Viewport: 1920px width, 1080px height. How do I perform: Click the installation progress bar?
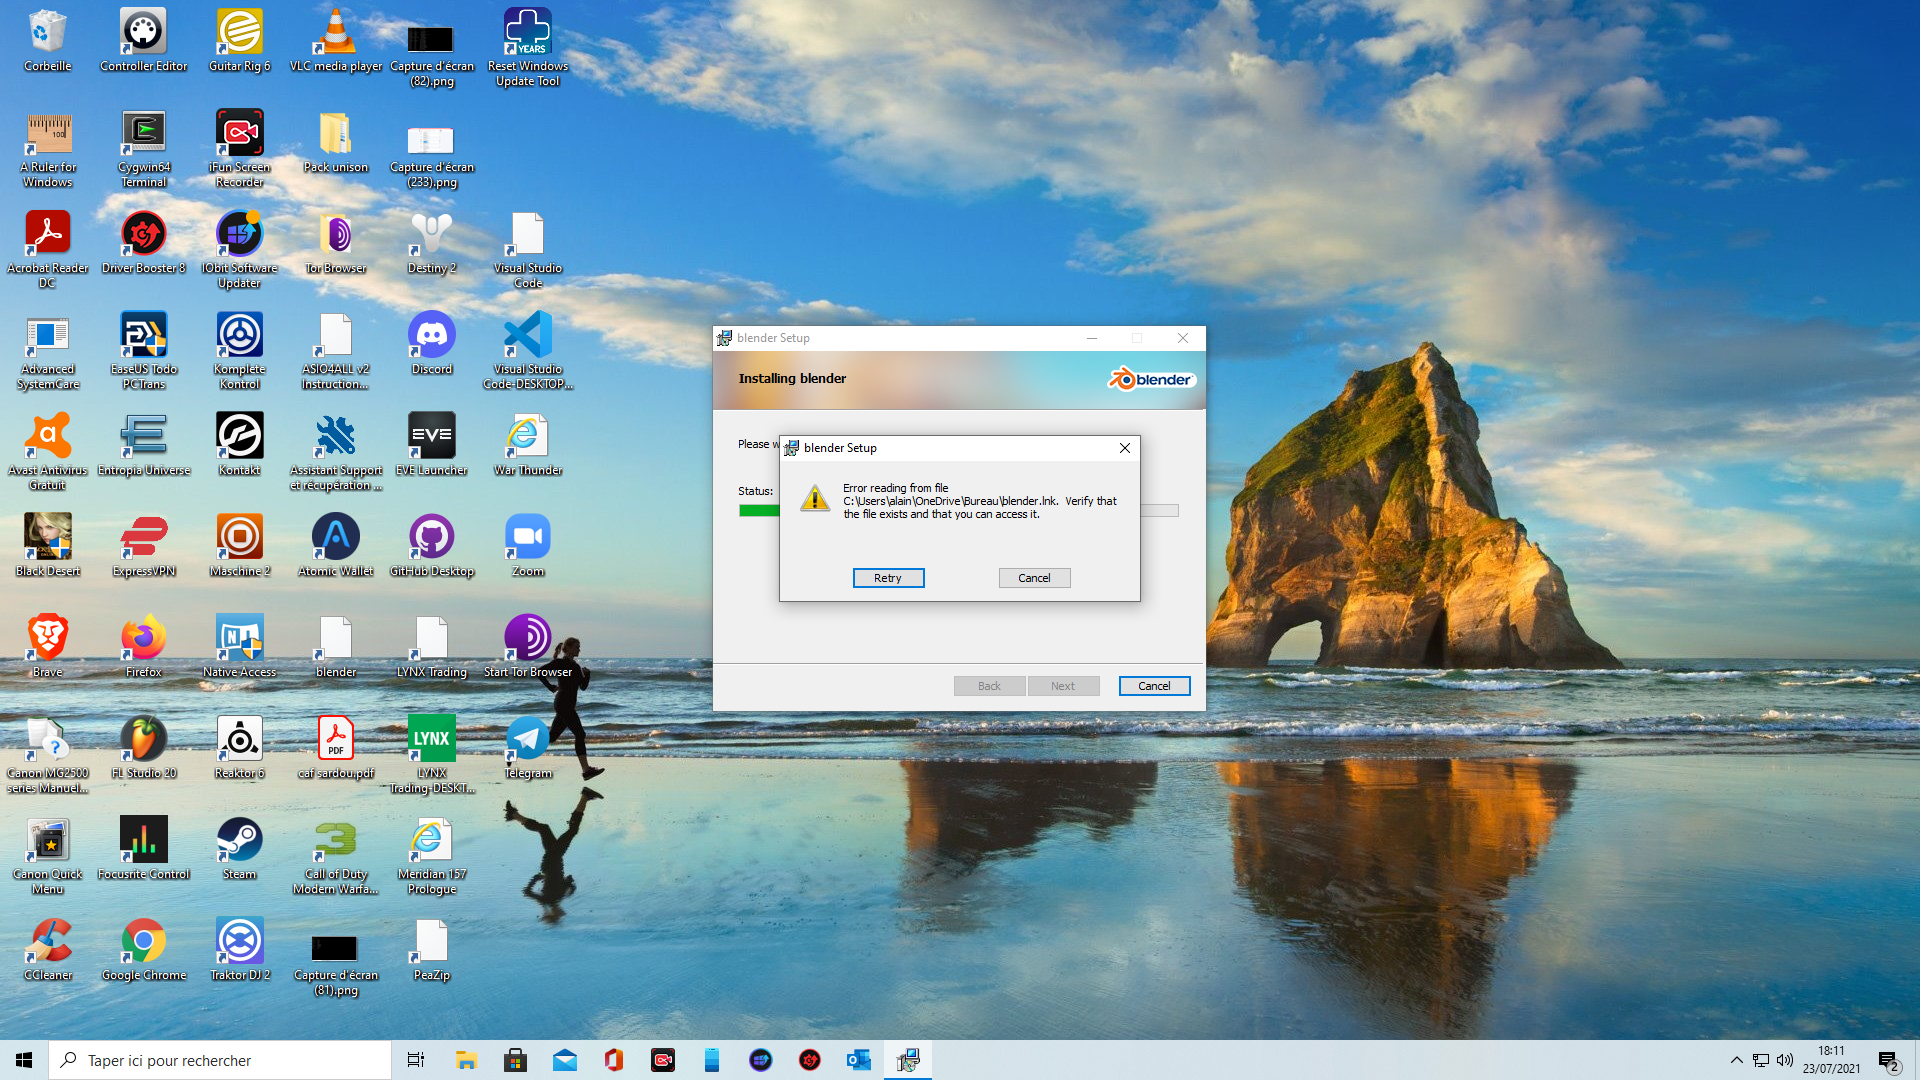[x=958, y=511]
